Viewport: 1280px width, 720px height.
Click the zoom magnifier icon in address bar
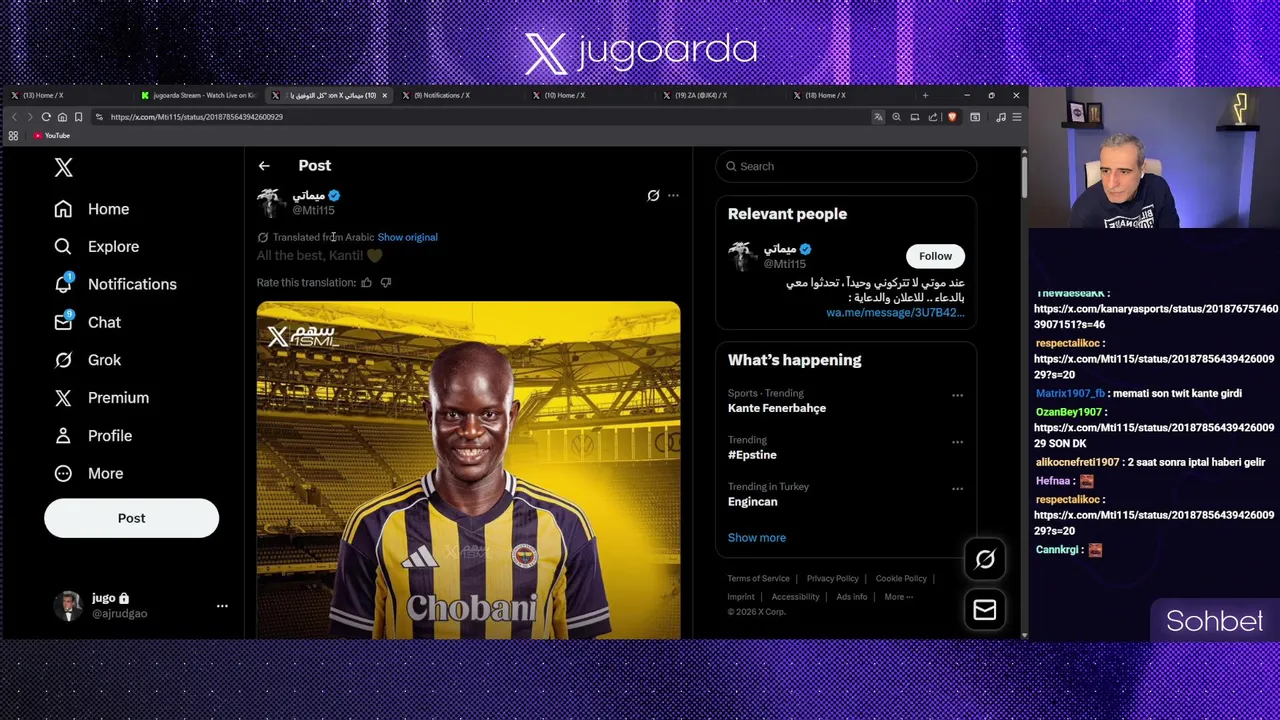pyautogui.click(x=896, y=117)
